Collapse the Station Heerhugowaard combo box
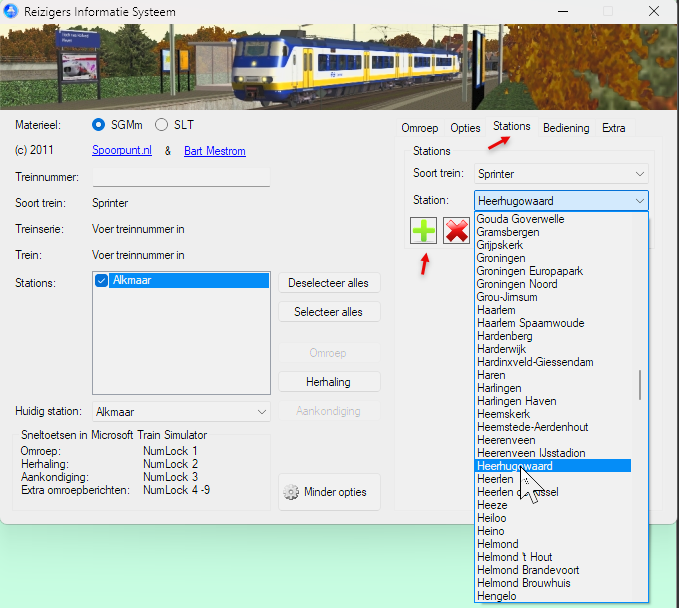Viewport: 679px width, 608px height. click(561, 201)
